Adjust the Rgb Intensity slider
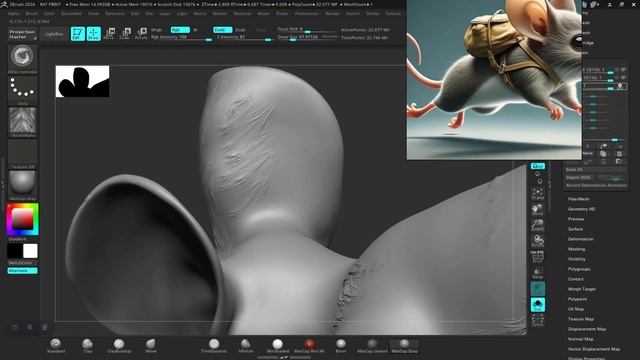The image size is (640, 360). (x=181, y=38)
